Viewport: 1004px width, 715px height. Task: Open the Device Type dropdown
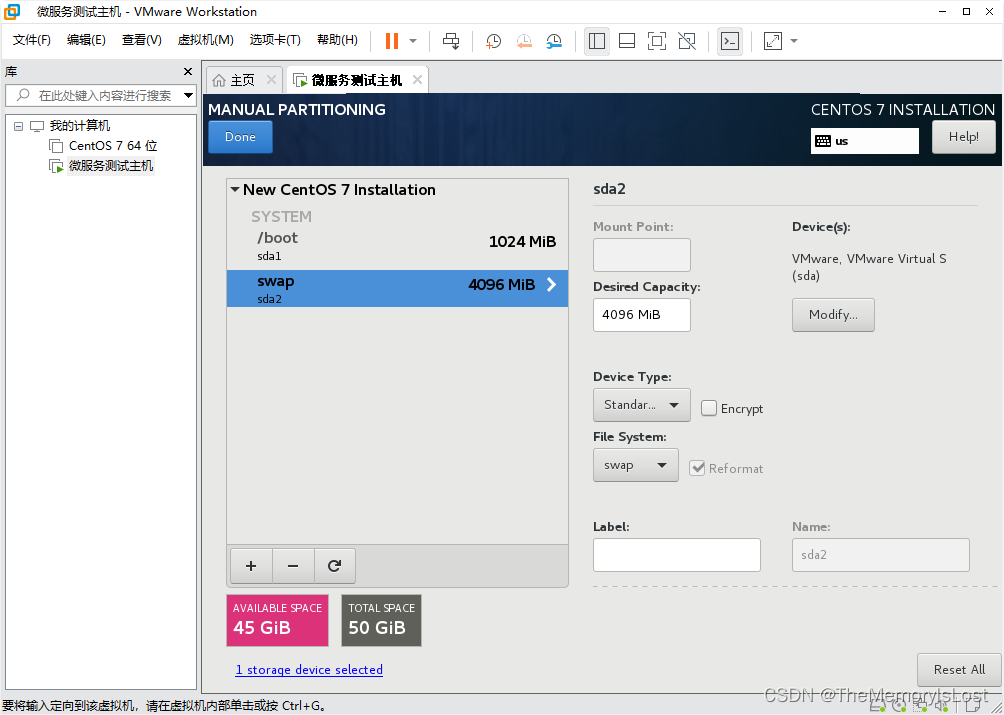click(642, 405)
